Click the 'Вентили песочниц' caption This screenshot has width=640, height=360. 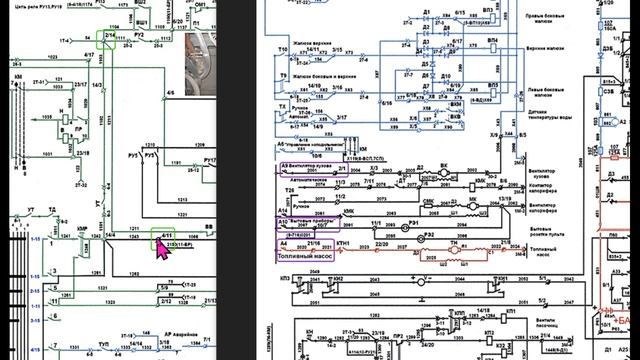tap(546, 322)
